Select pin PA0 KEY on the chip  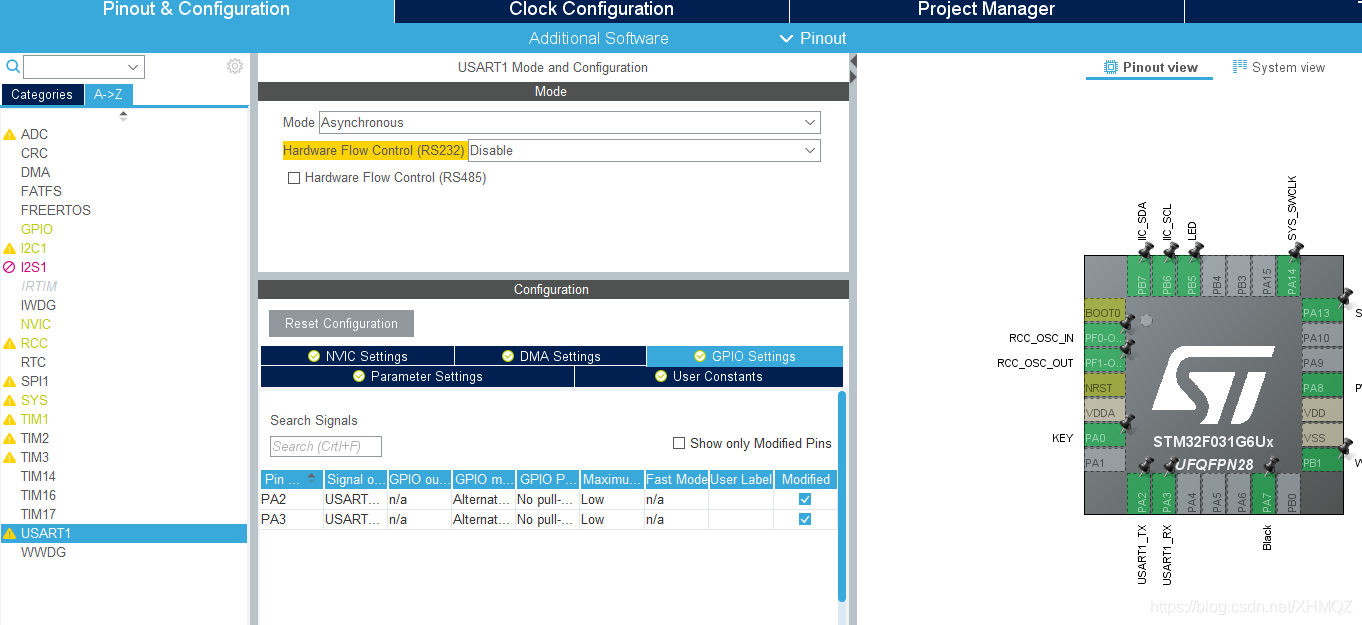tap(1104, 437)
